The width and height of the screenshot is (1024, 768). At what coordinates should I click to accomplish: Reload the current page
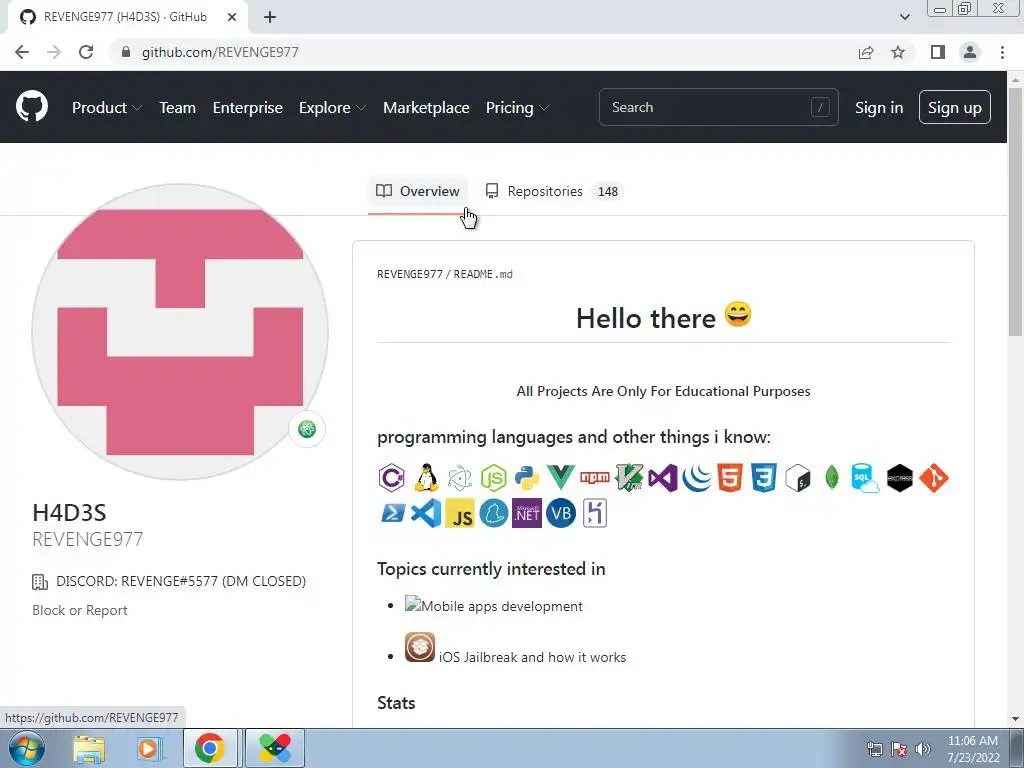[x=86, y=52]
